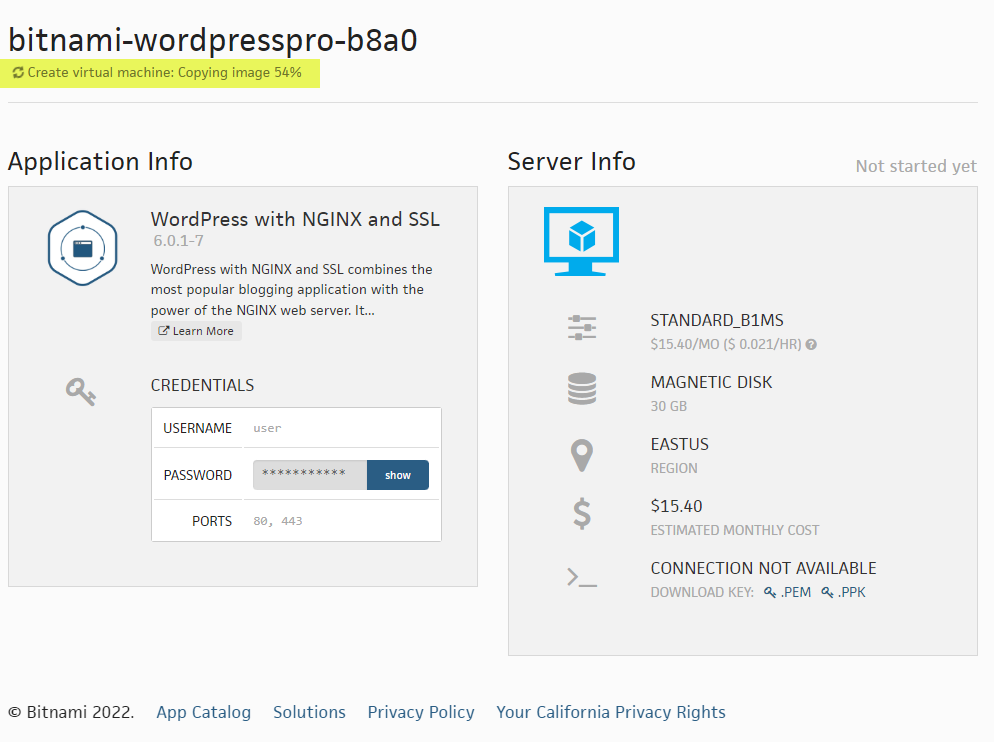This screenshot has width=994, height=742.
Task: Open the Solutions page
Action: (x=309, y=712)
